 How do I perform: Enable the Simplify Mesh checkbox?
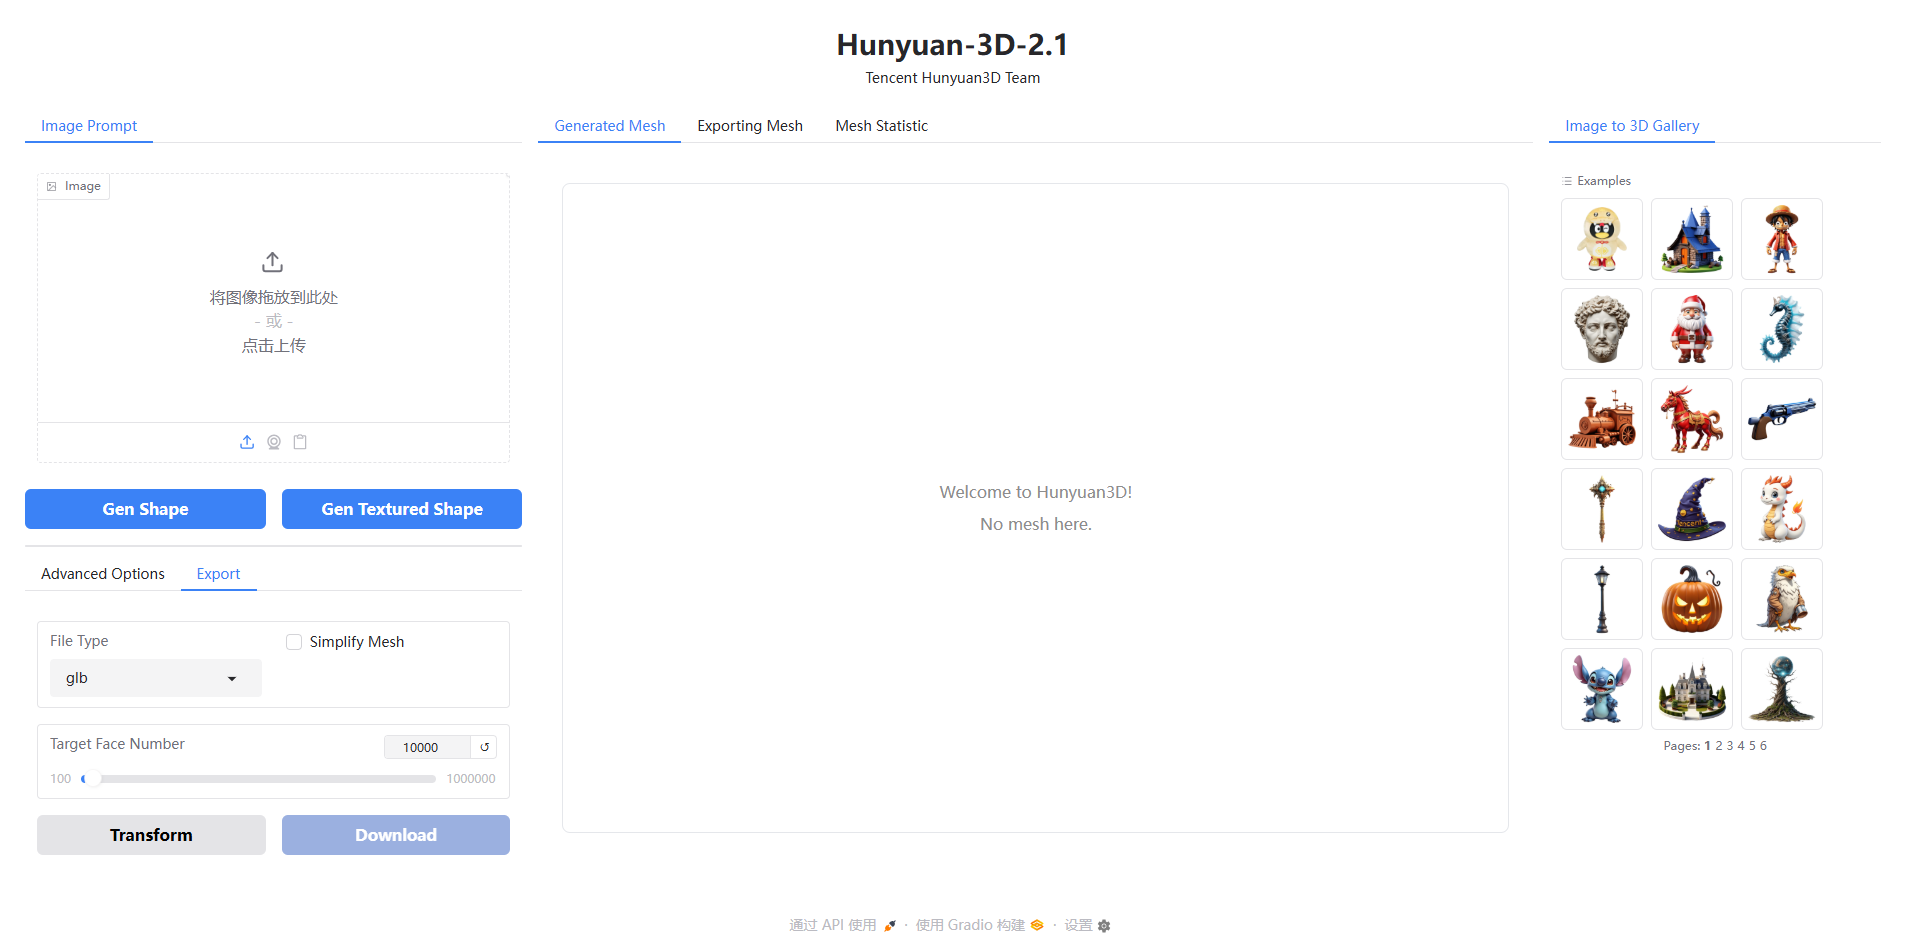294,642
